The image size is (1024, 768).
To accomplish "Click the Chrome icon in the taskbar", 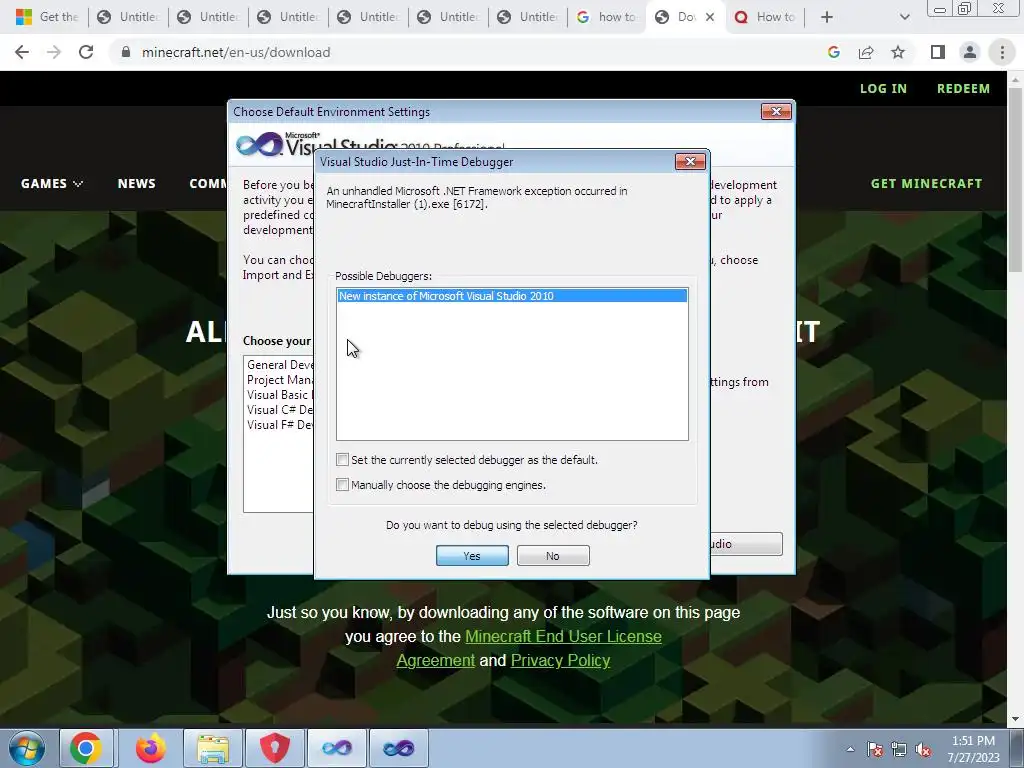I will click(86, 748).
